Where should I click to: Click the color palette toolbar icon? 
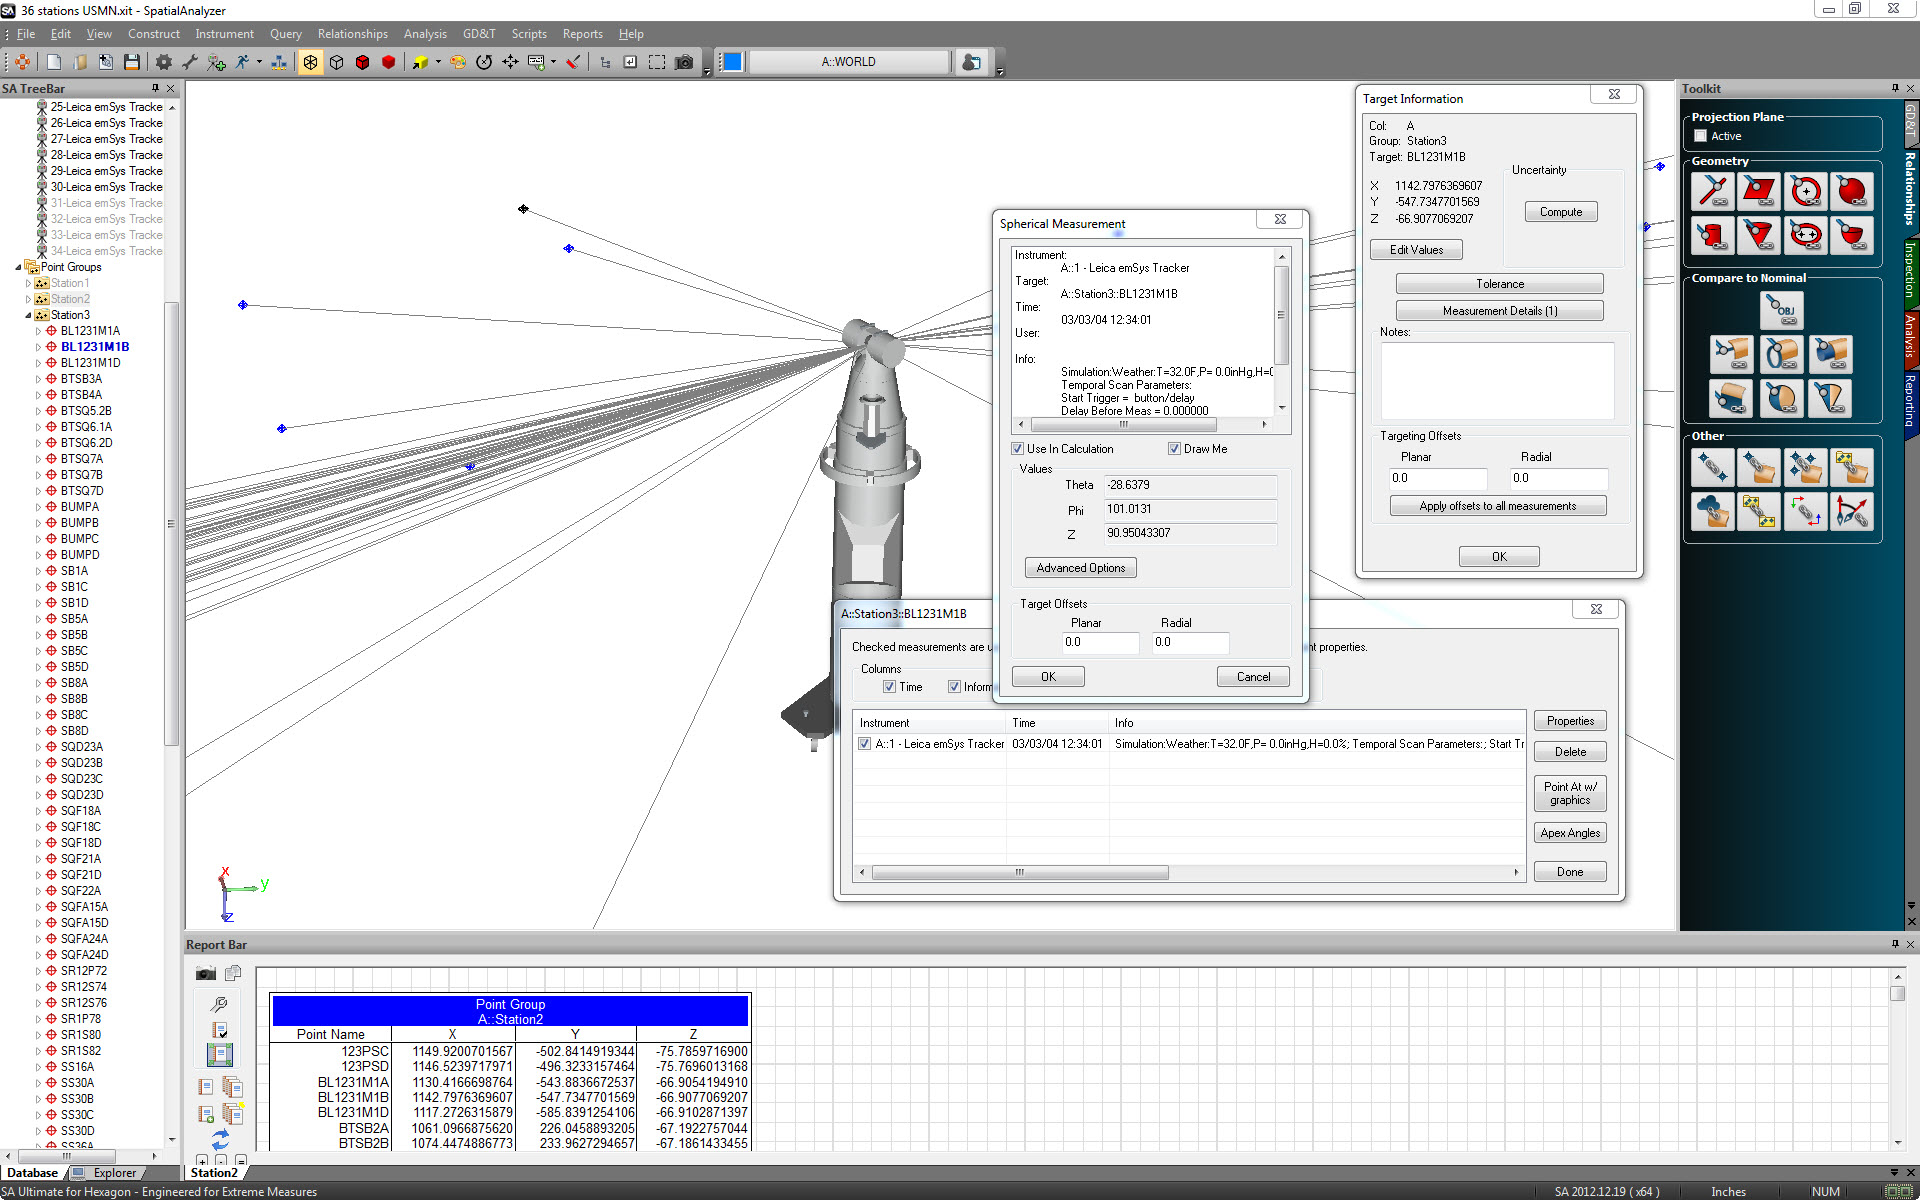[457, 62]
